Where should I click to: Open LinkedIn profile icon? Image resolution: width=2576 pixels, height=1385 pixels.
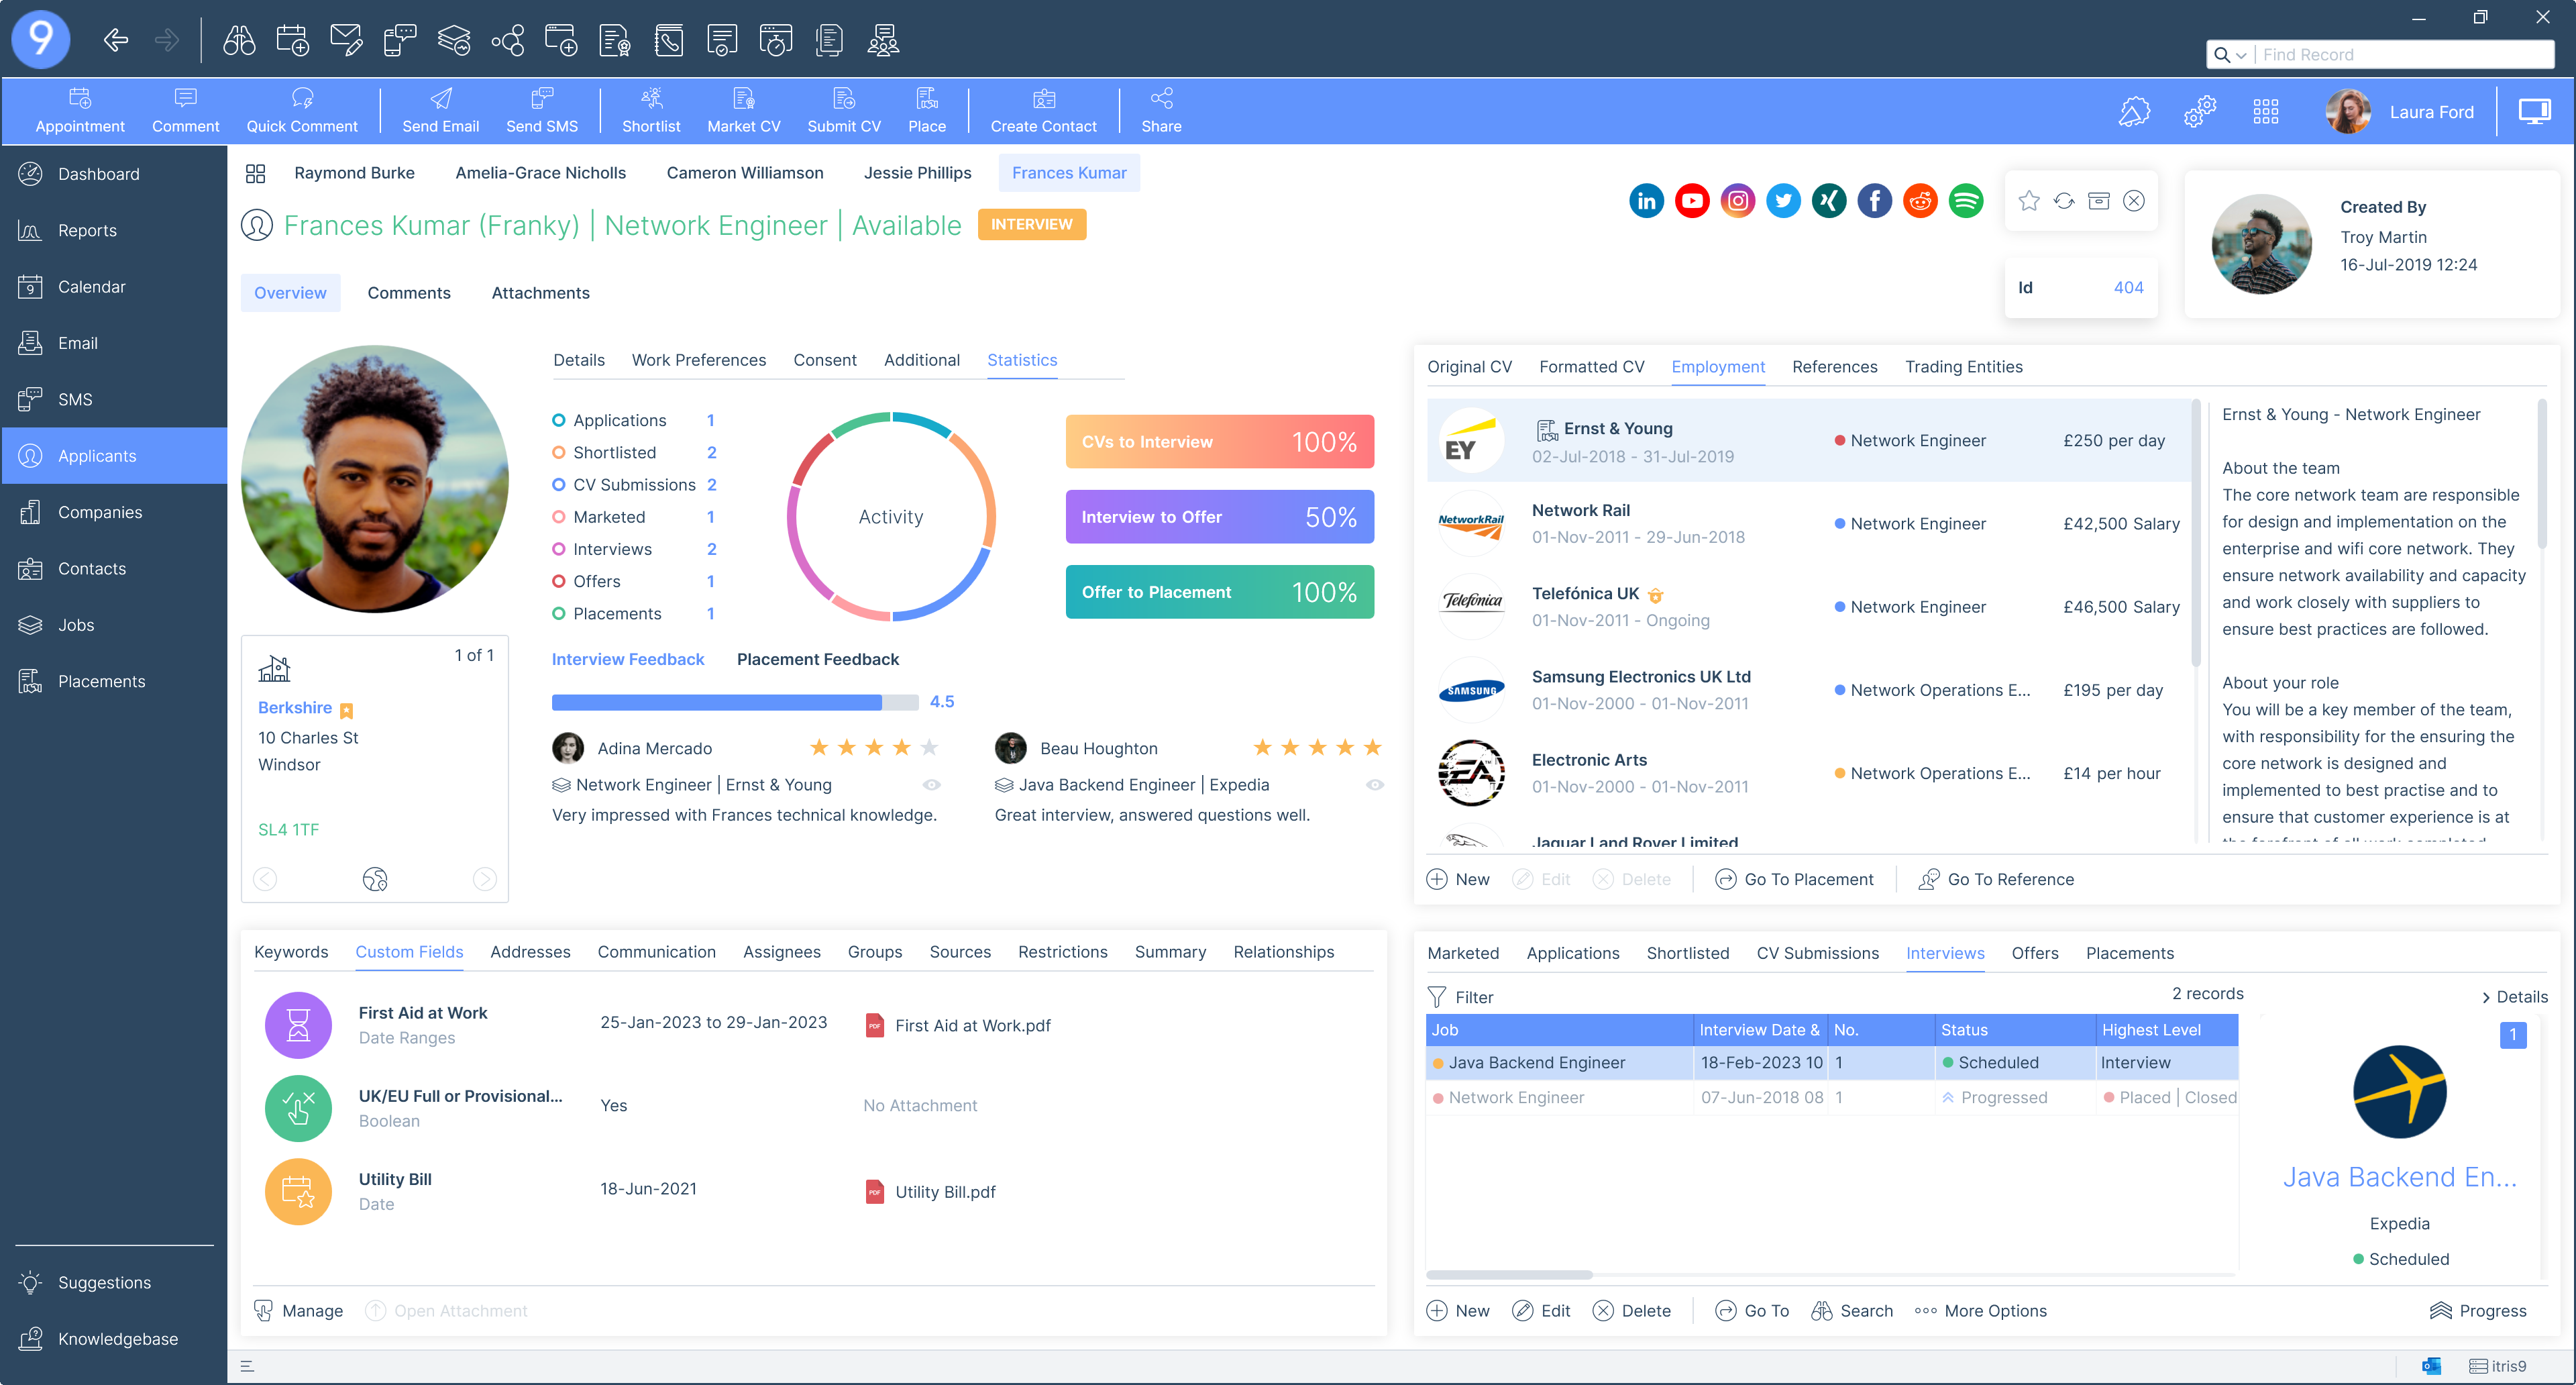pos(1646,201)
